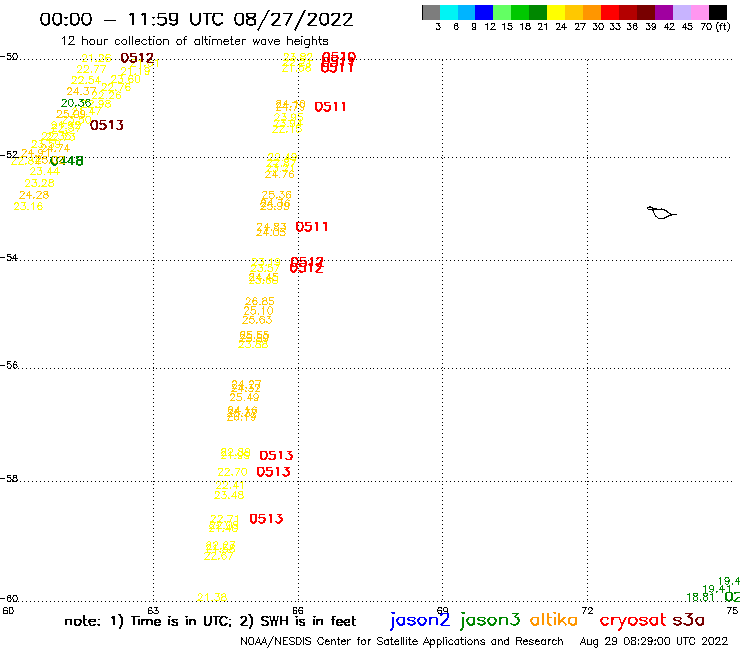
Task: Click the wave height value '23.16'
Action: coord(28,206)
